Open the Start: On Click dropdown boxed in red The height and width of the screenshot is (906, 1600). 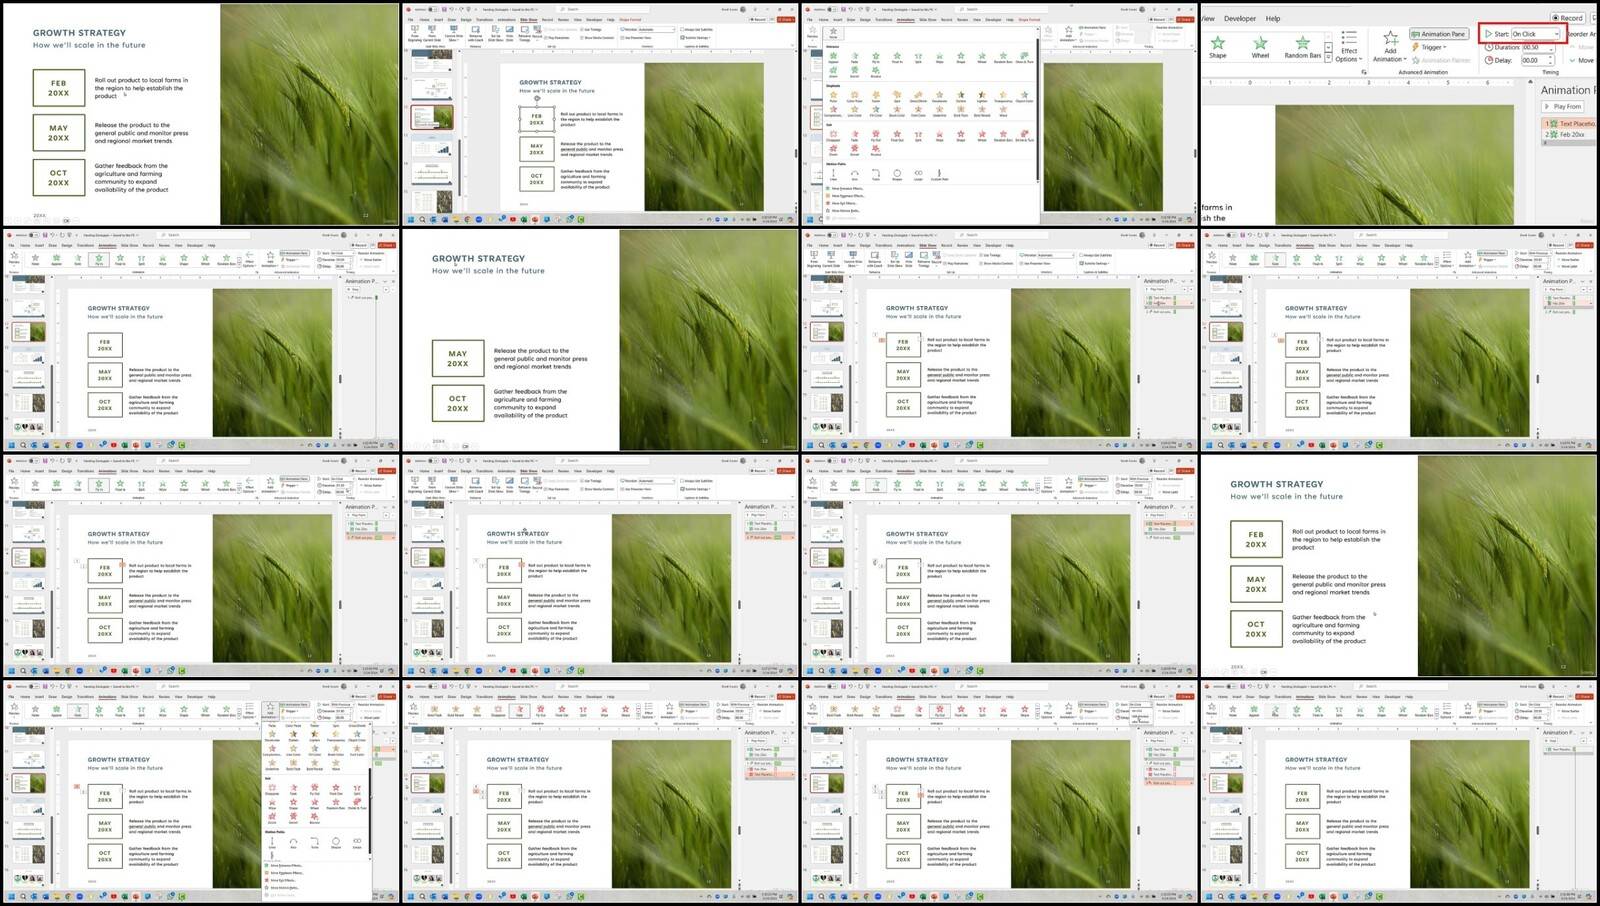(x=1535, y=34)
